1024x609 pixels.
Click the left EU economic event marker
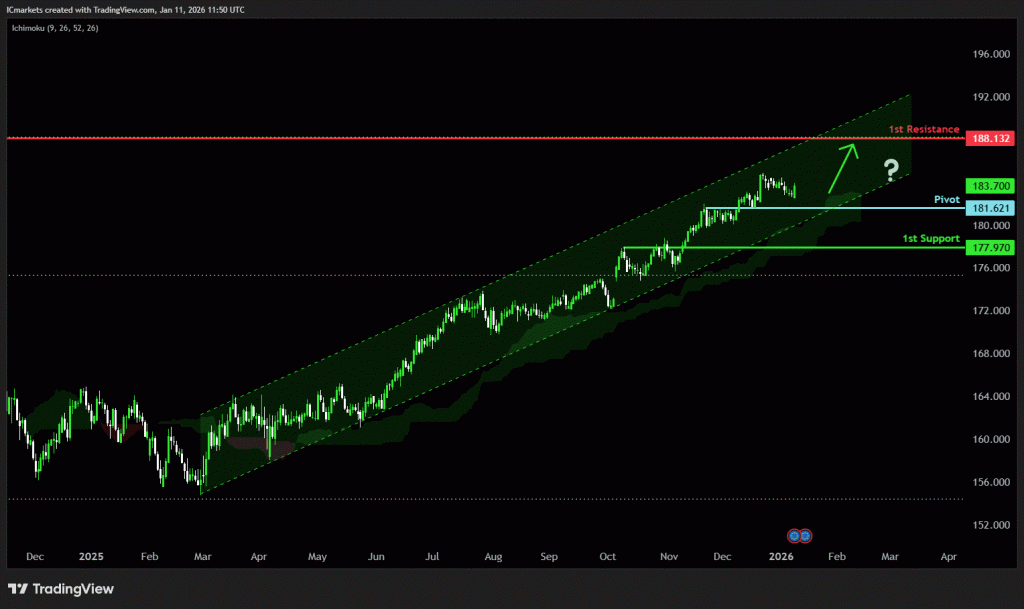pos(795,535)
